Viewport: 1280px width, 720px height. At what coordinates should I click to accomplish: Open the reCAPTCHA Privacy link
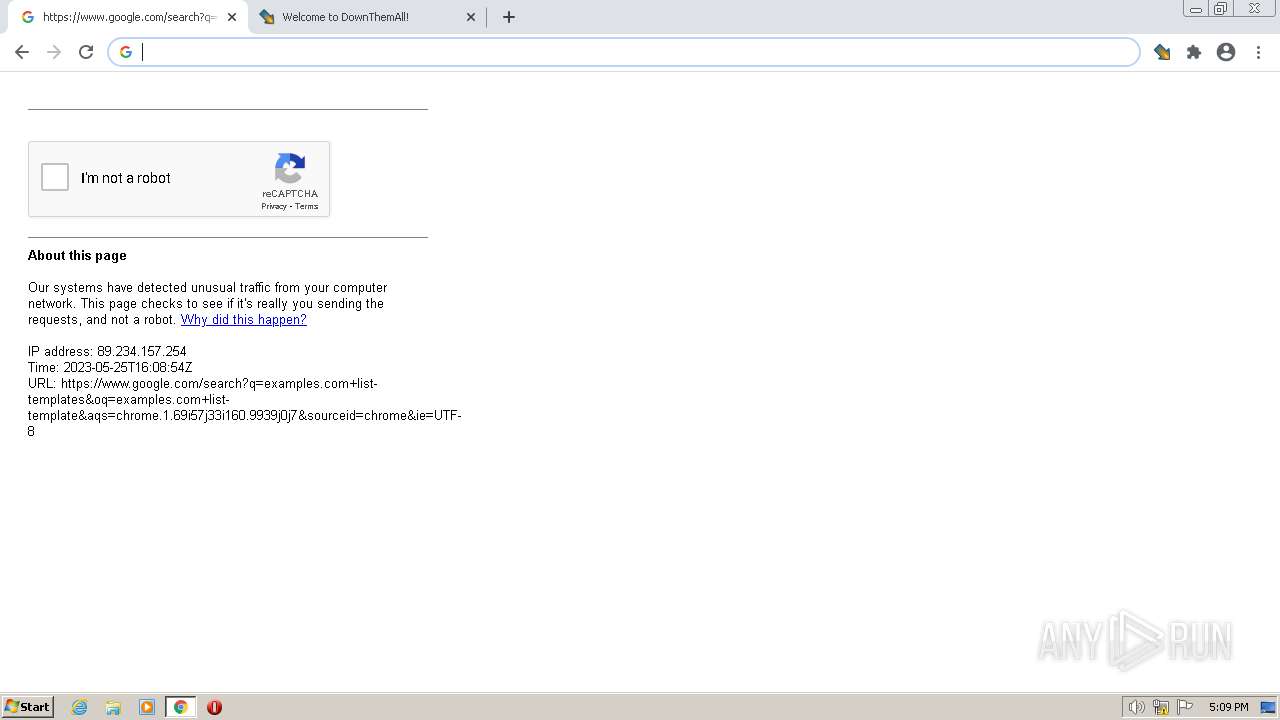coord(274,207)
